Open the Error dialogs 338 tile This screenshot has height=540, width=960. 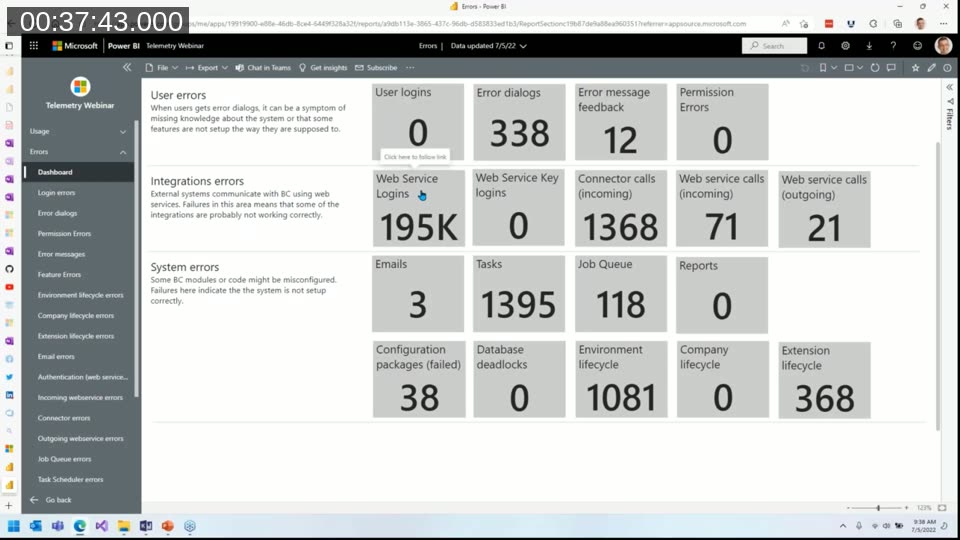519,122
